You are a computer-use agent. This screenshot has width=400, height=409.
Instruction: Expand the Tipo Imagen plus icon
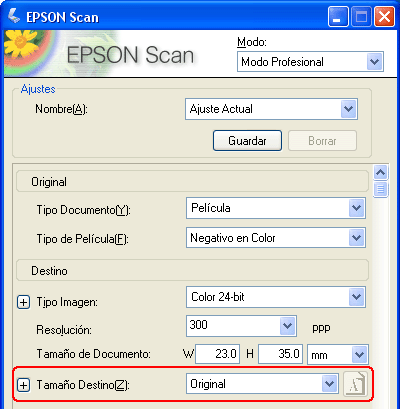point(23,302)
